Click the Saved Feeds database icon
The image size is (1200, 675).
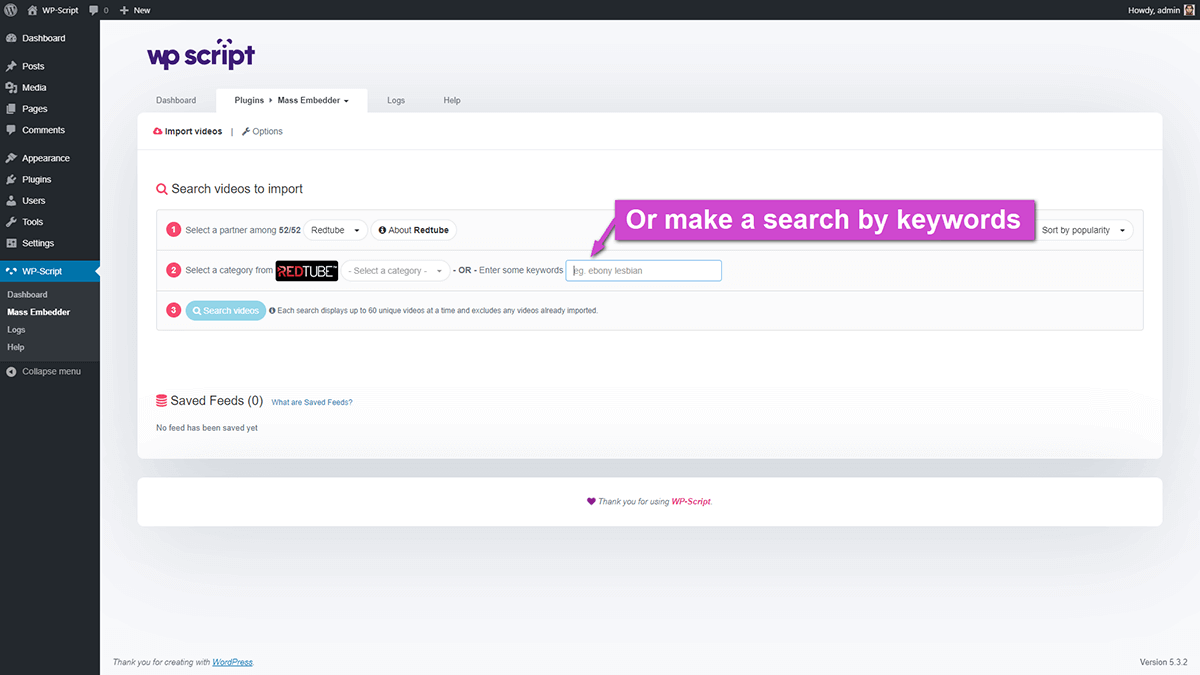[161, 401]
